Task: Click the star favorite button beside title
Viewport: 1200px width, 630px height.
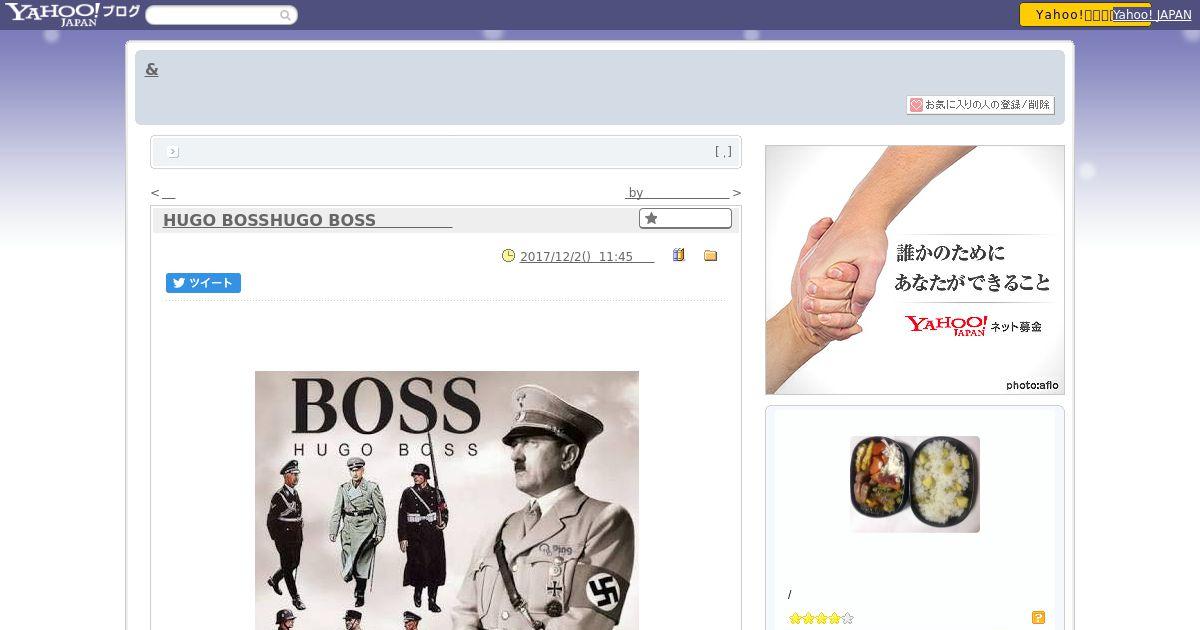Action: tap(685, 218)
